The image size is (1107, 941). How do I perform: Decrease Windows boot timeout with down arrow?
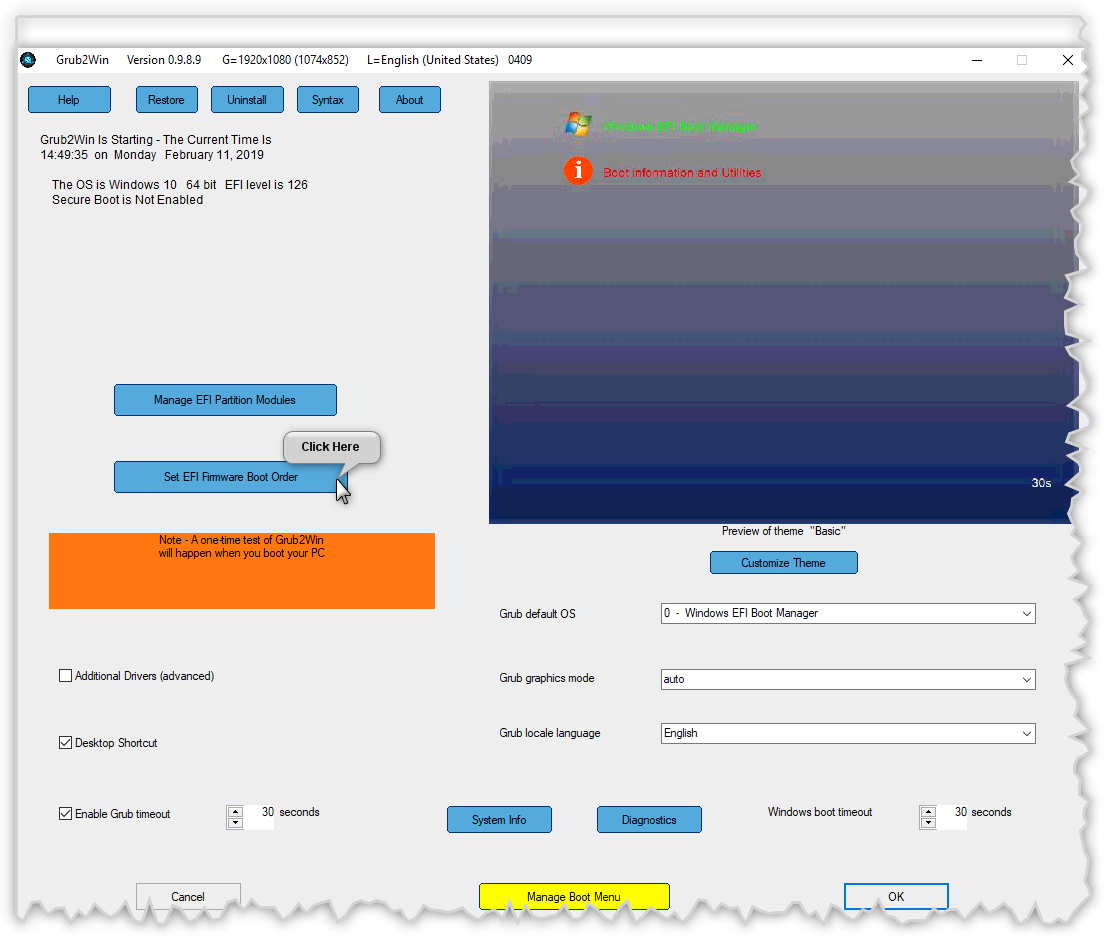928,823
